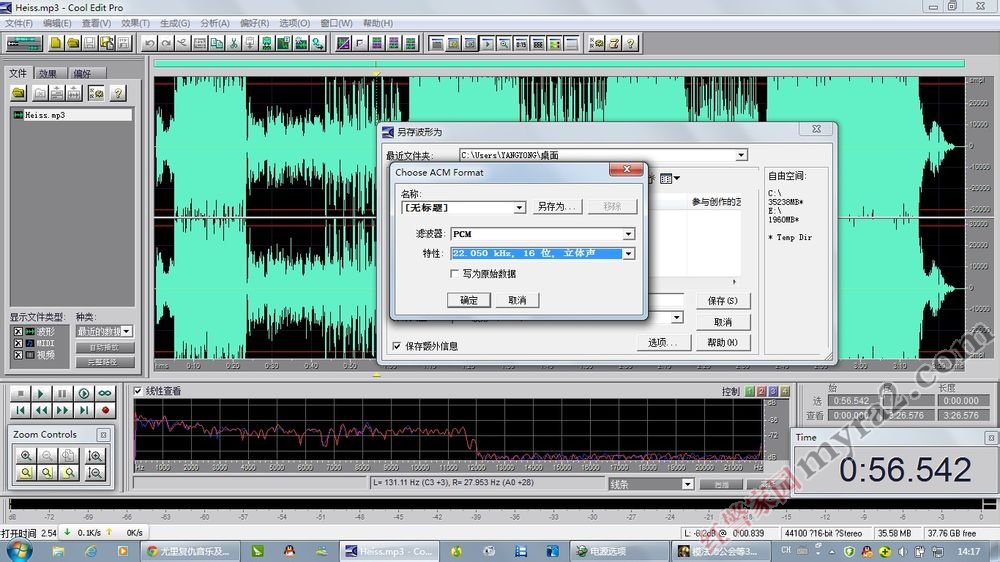Open the 最近的数据 sort dropdown

click(126, 331)
